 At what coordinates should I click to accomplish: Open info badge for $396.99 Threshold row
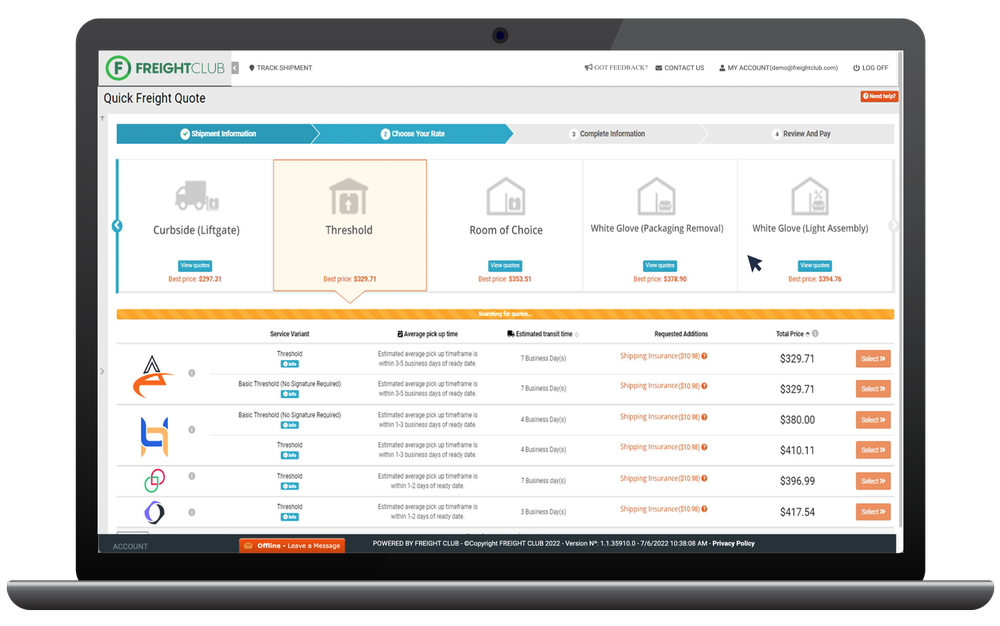click(x=290, y=486)
